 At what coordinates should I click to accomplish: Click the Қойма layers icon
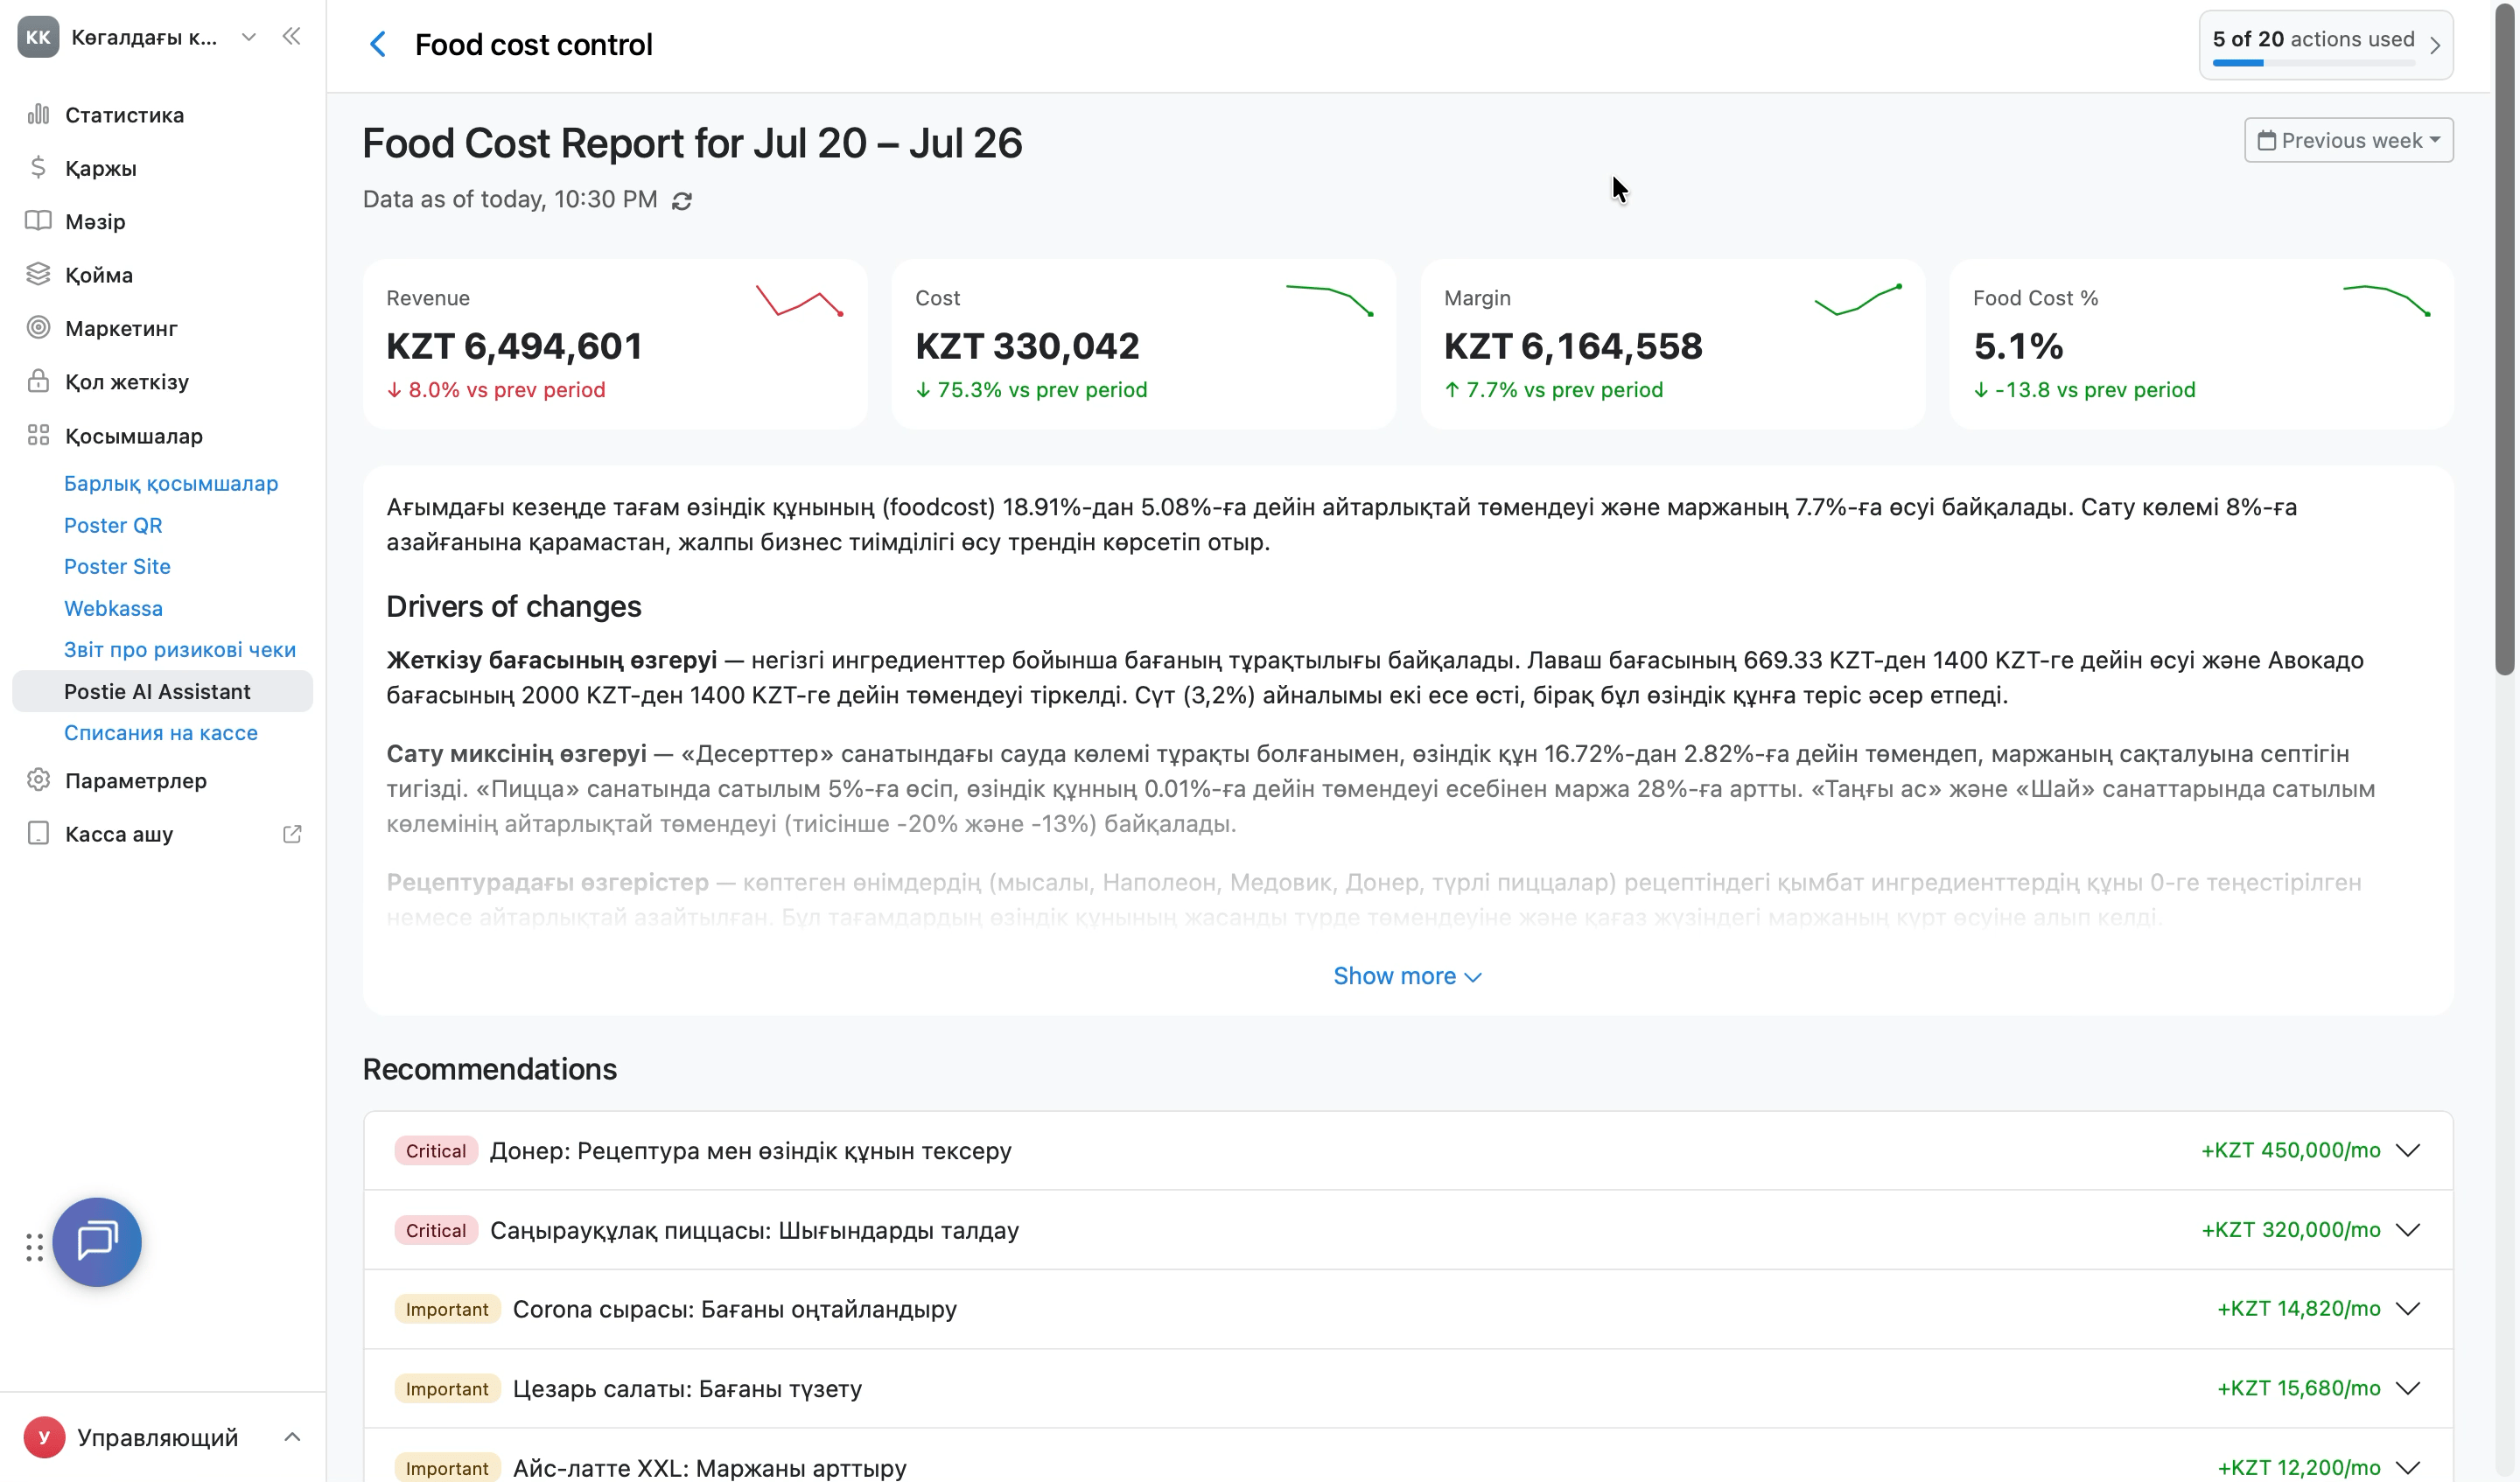(38, 274)
